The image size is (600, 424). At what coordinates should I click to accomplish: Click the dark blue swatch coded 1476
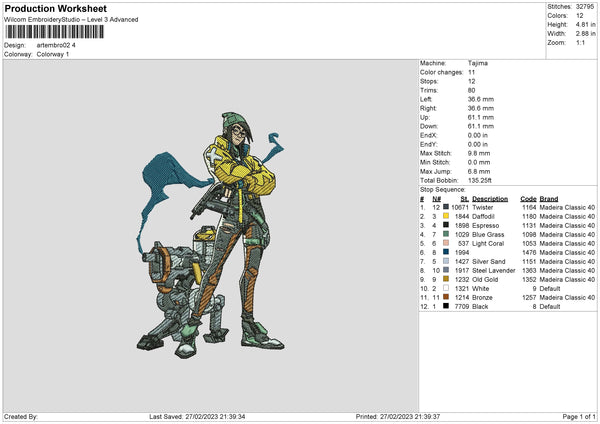click(x=446, y=252)
